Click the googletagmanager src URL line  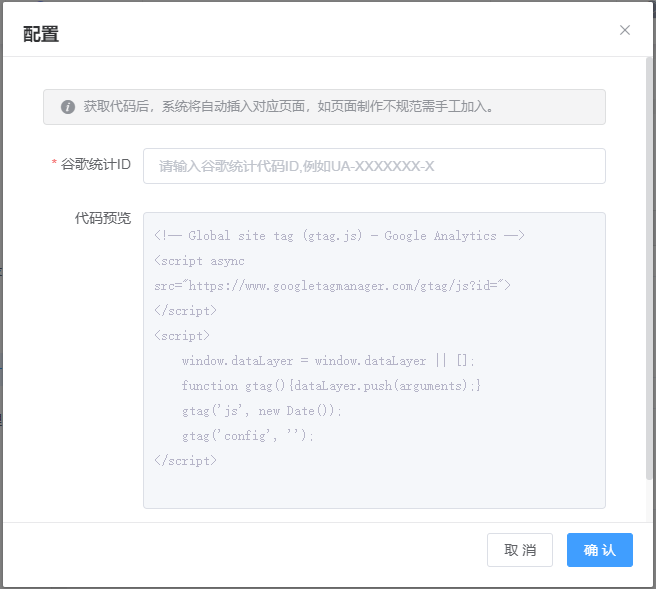(x=332, y=286)
